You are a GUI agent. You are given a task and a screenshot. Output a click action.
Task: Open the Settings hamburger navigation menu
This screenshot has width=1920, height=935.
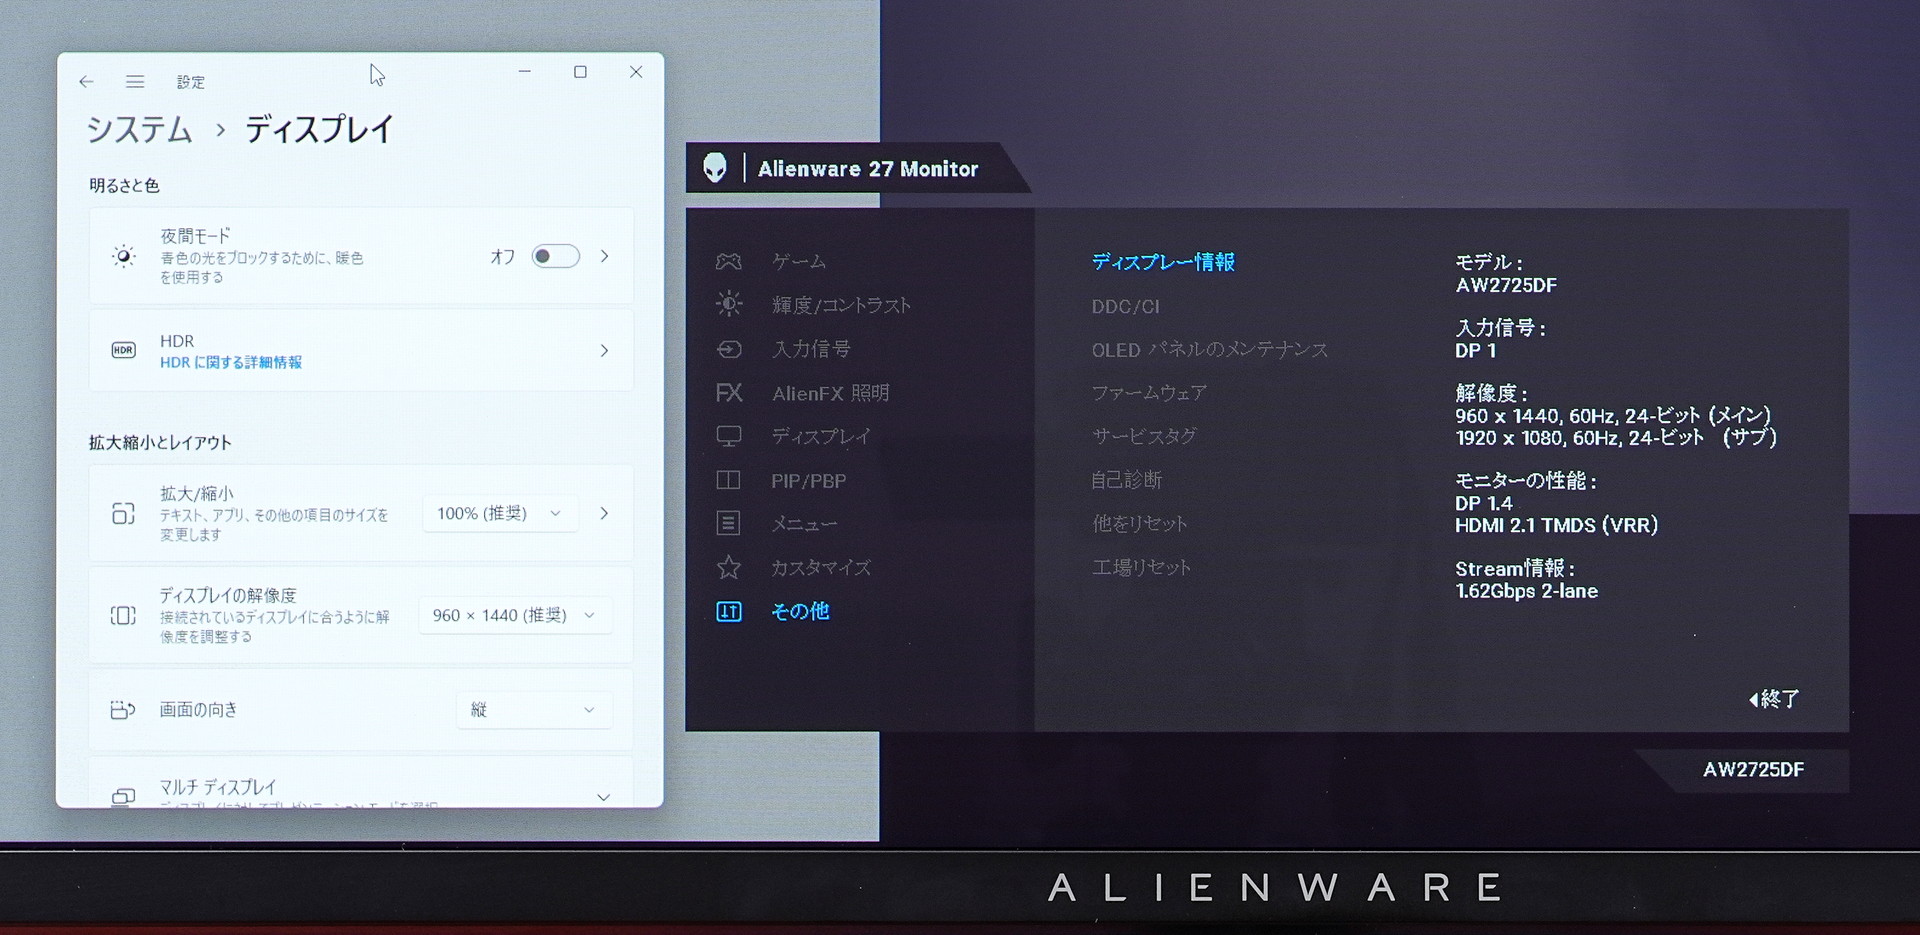pyautogui.click(x=135, y=82)
